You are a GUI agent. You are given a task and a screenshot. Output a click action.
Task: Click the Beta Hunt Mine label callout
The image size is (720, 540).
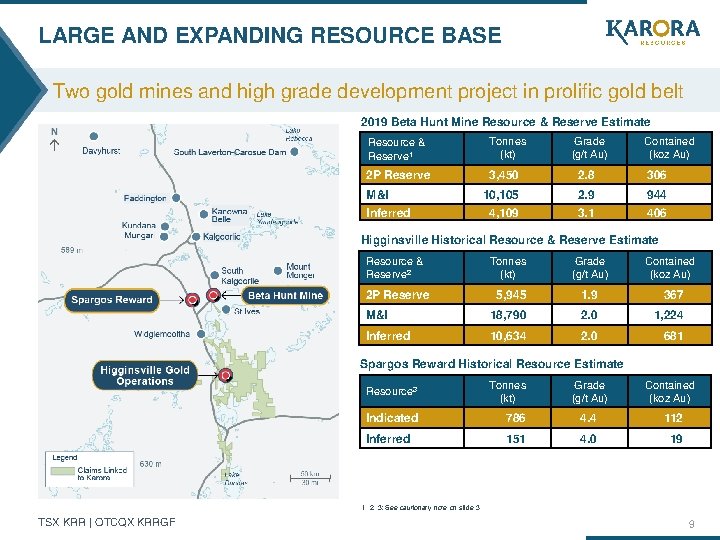[x=285, y=295]
